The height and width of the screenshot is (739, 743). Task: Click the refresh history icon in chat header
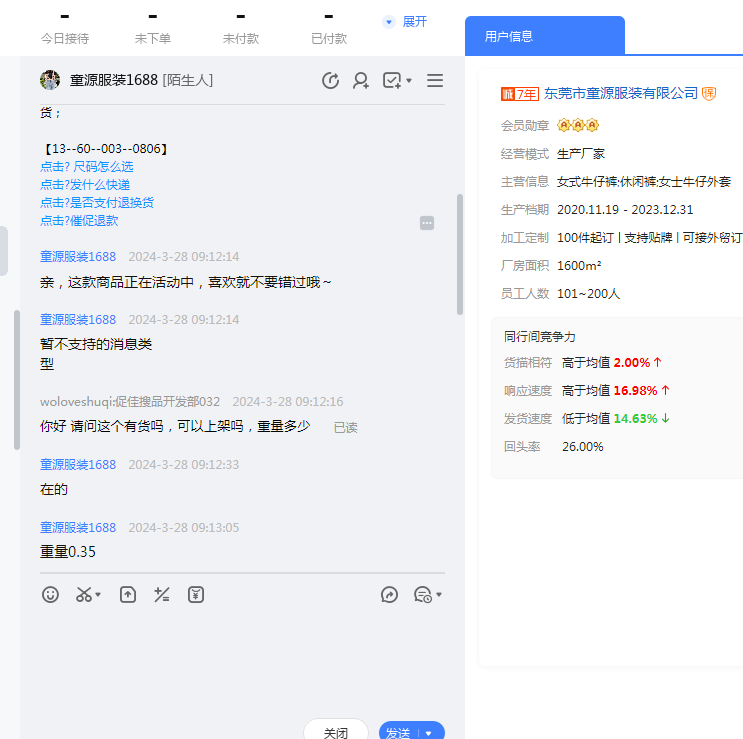(x=331, y=80)
